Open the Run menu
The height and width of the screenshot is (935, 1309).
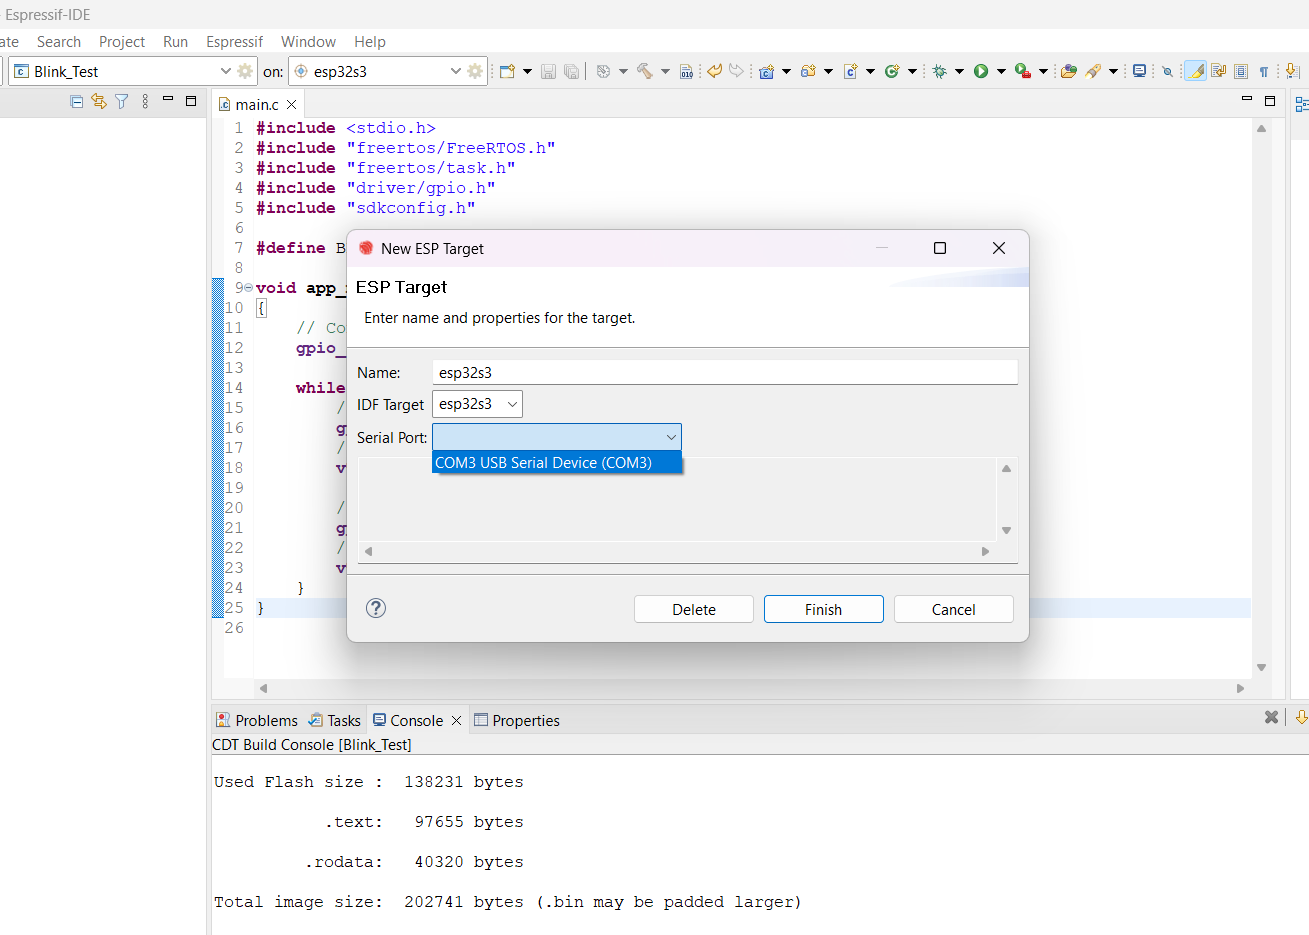pyautogui.click(x=175, y=41)
